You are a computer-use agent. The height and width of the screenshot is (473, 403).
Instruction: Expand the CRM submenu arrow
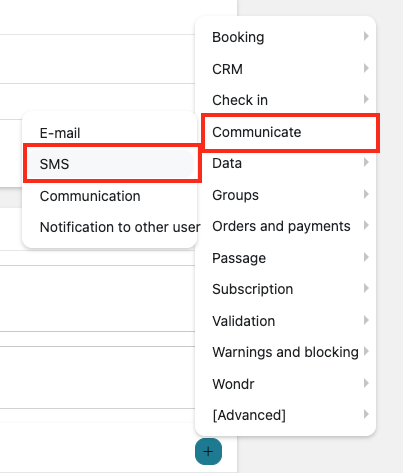pos(366,68)
